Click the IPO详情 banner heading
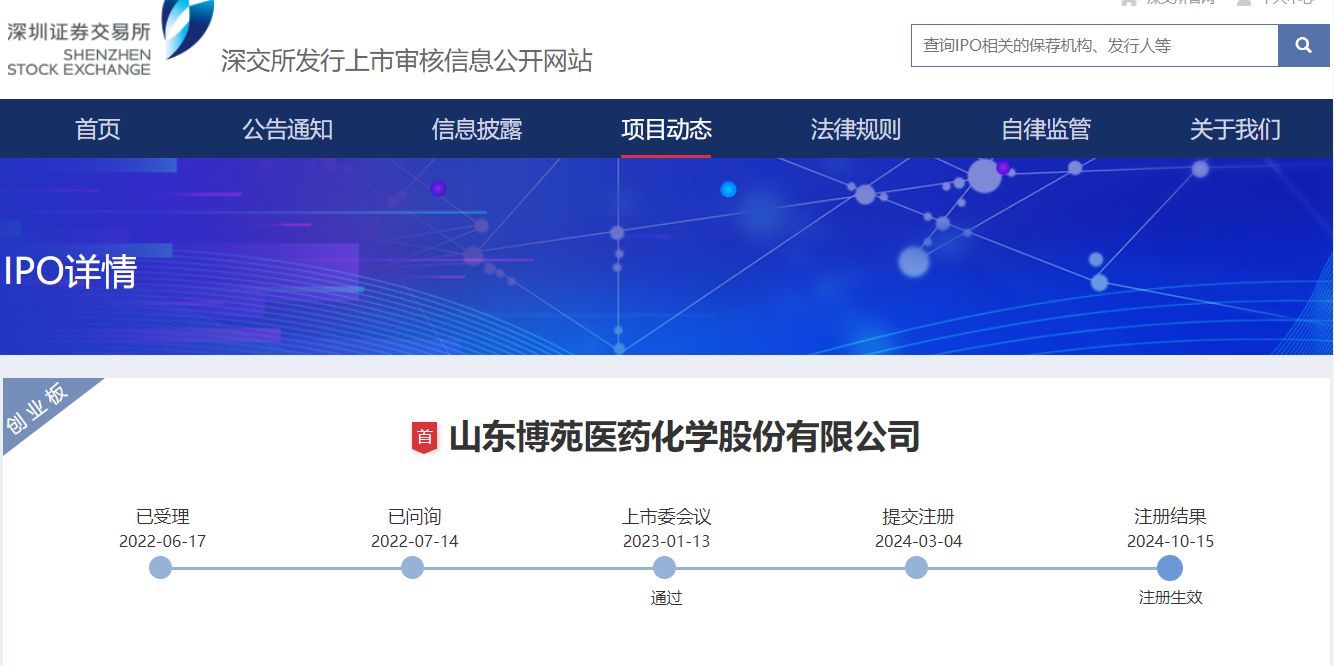The image size is (1334, 666). (x=70, y=272)
